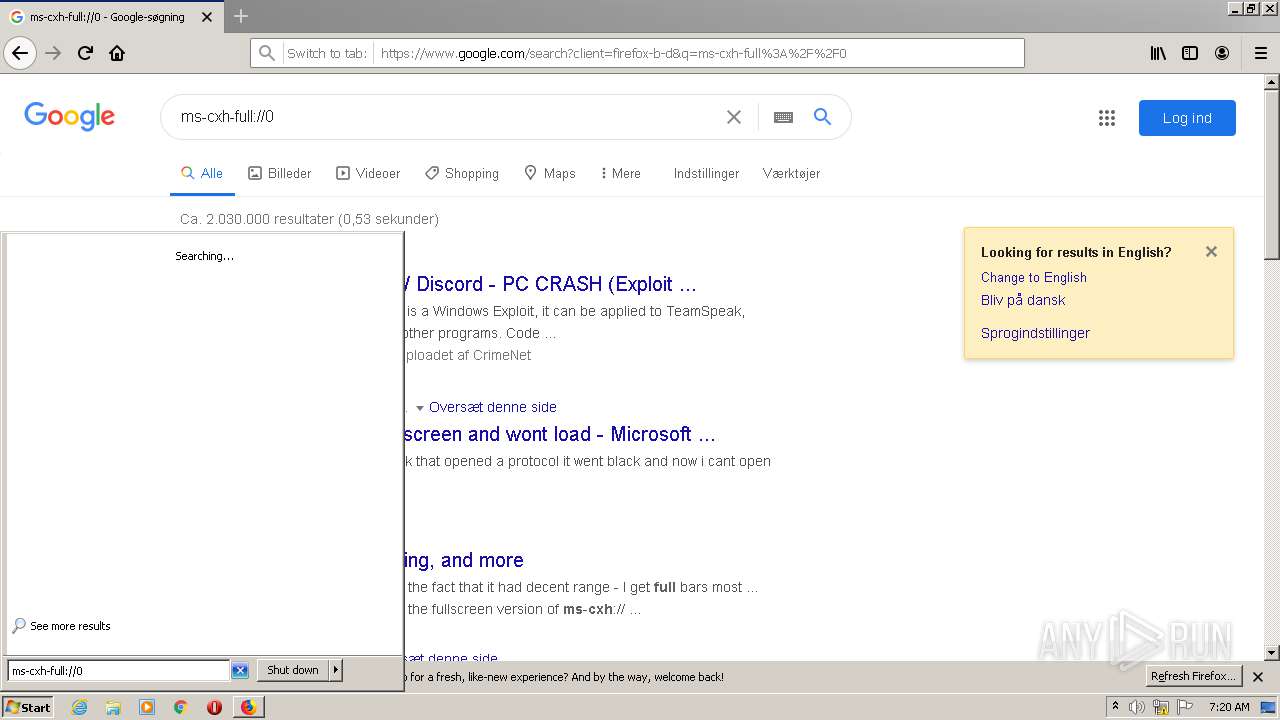Show hidden system tray icons
The height and width of the screenshot is (720, 1280).
pyautogui.click(x=1115, y=707)
